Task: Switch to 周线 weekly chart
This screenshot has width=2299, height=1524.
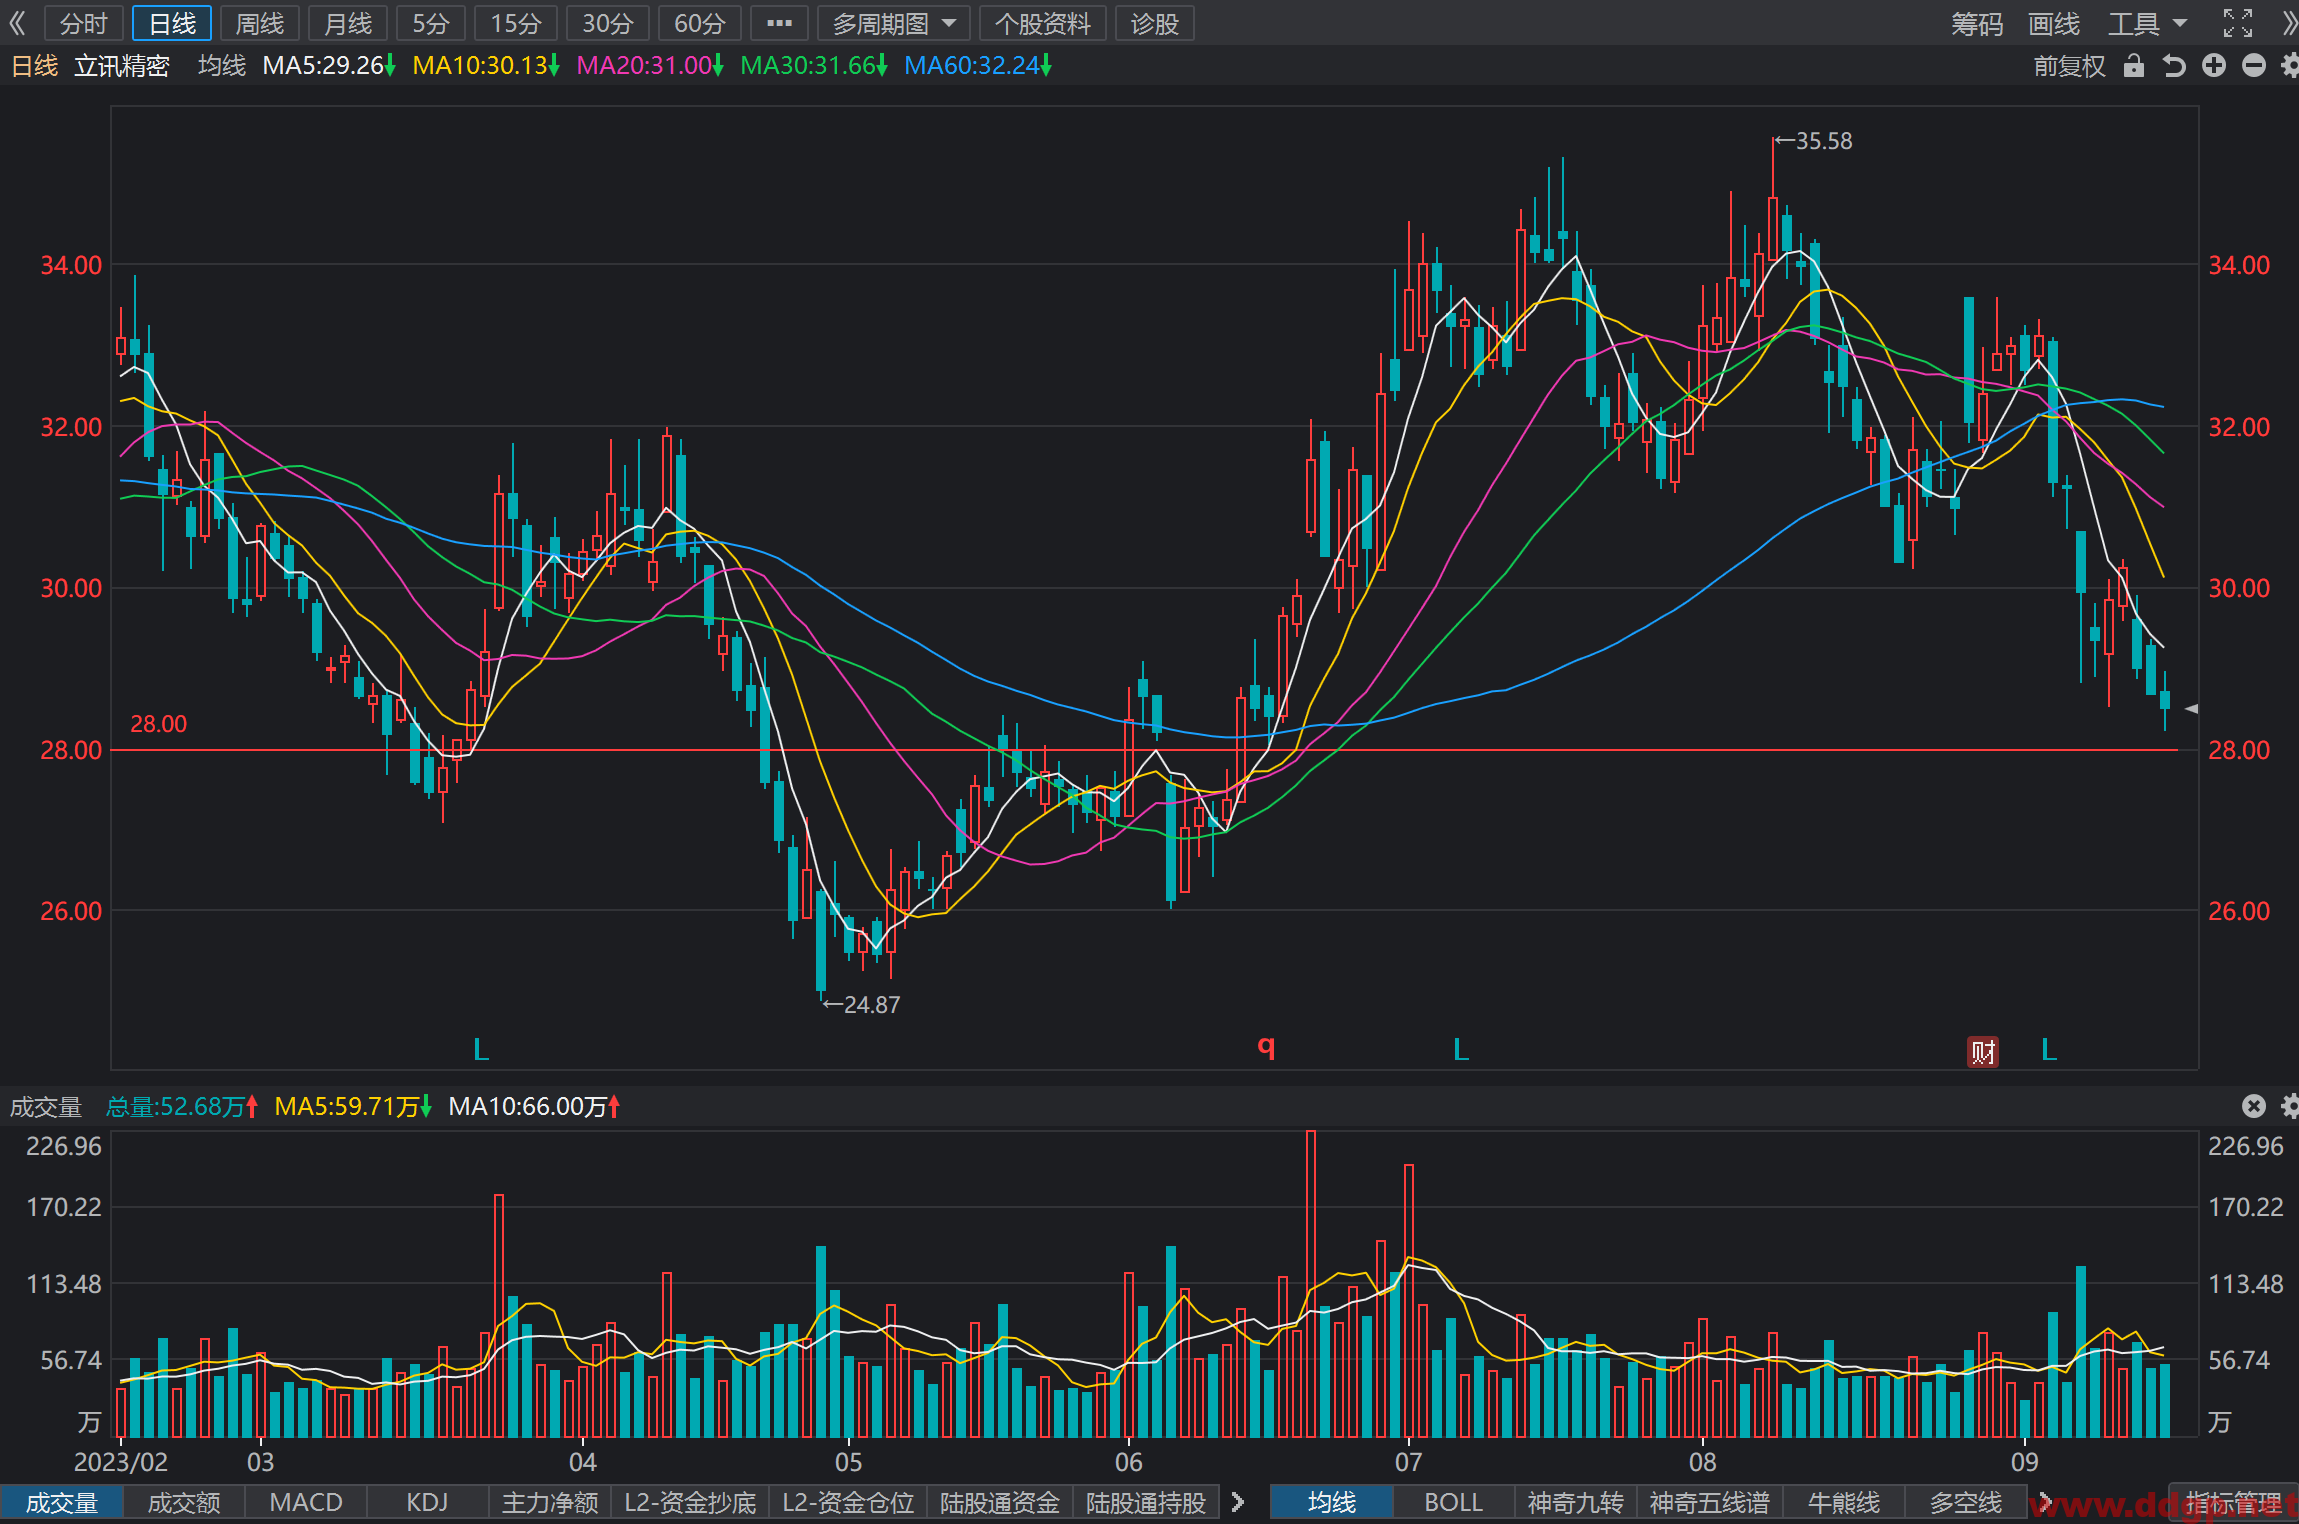Action: click(x=260, y=23)
